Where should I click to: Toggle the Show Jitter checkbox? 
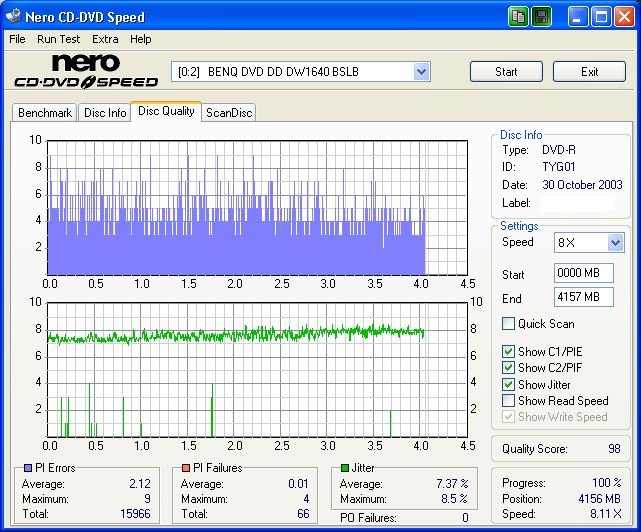click(509, 384)
